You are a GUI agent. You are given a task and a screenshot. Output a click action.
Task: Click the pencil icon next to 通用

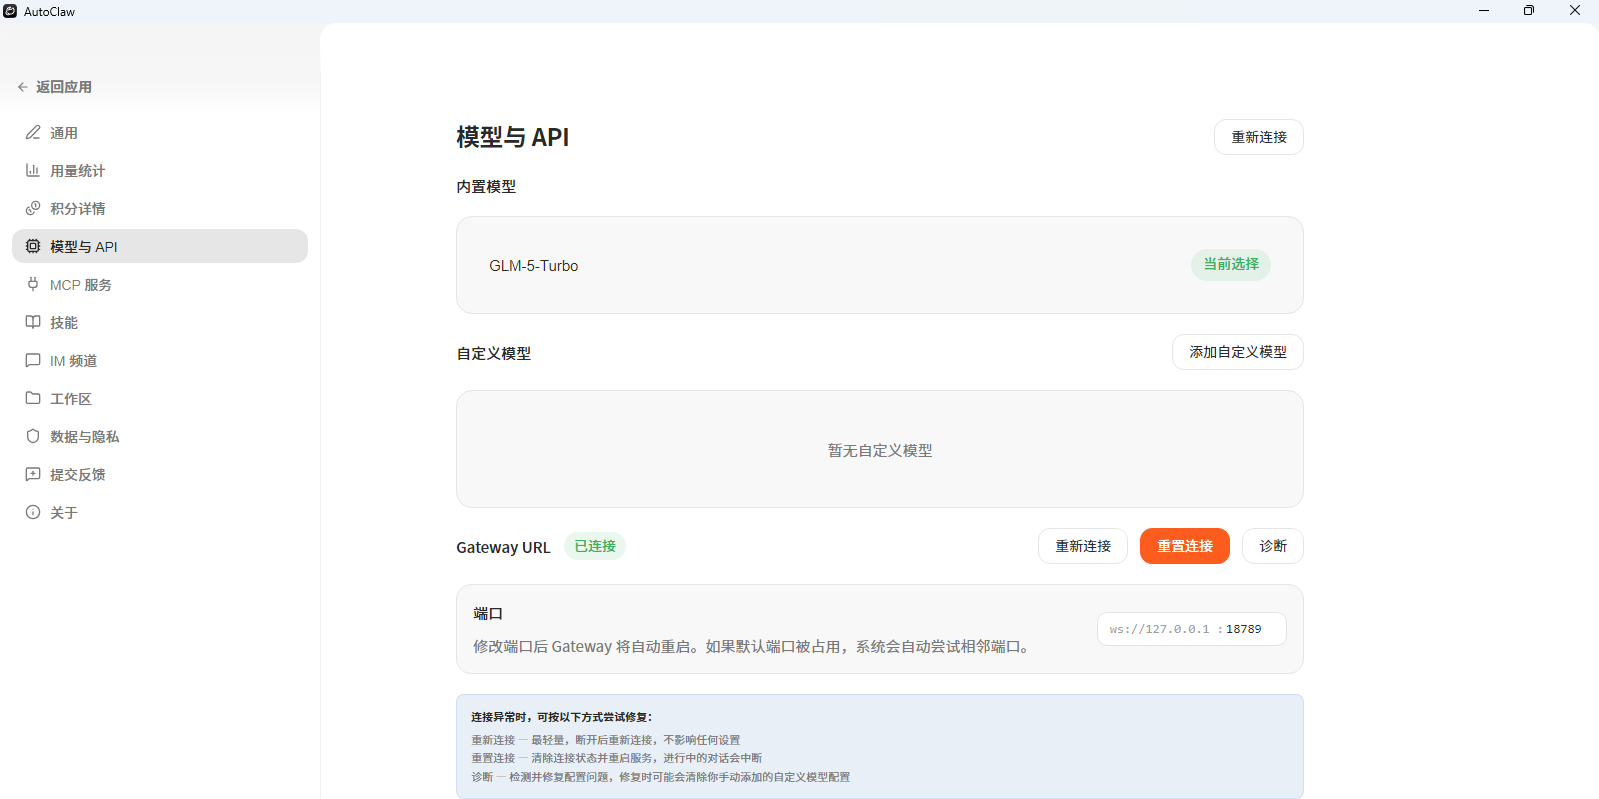point(33,133)
